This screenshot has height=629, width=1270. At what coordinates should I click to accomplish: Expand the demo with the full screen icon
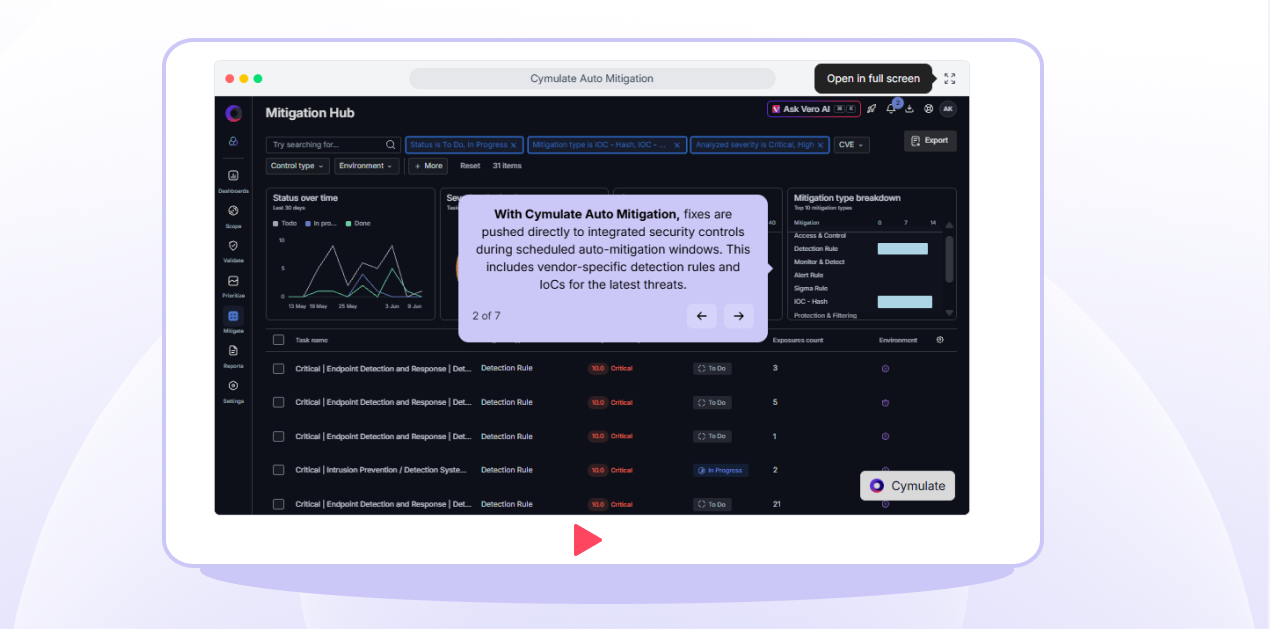coord(950,79)
